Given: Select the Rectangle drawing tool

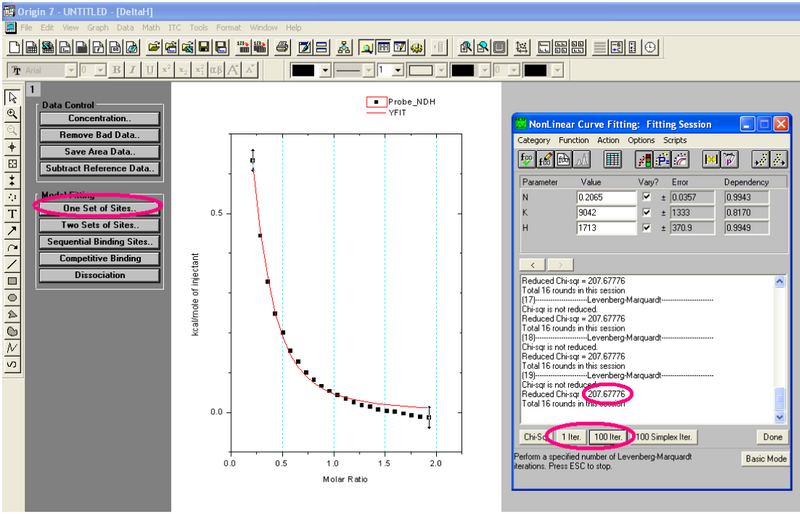Looking at the screenshot, I should (12, 281).
